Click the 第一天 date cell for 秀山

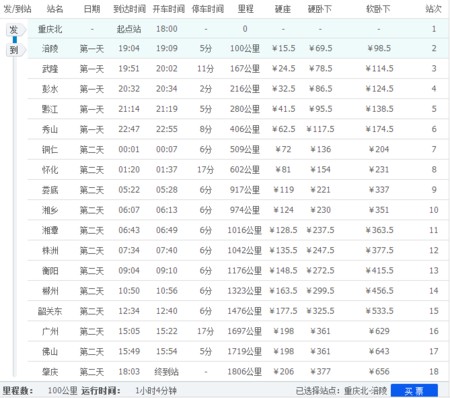click(x=92, y=129)
